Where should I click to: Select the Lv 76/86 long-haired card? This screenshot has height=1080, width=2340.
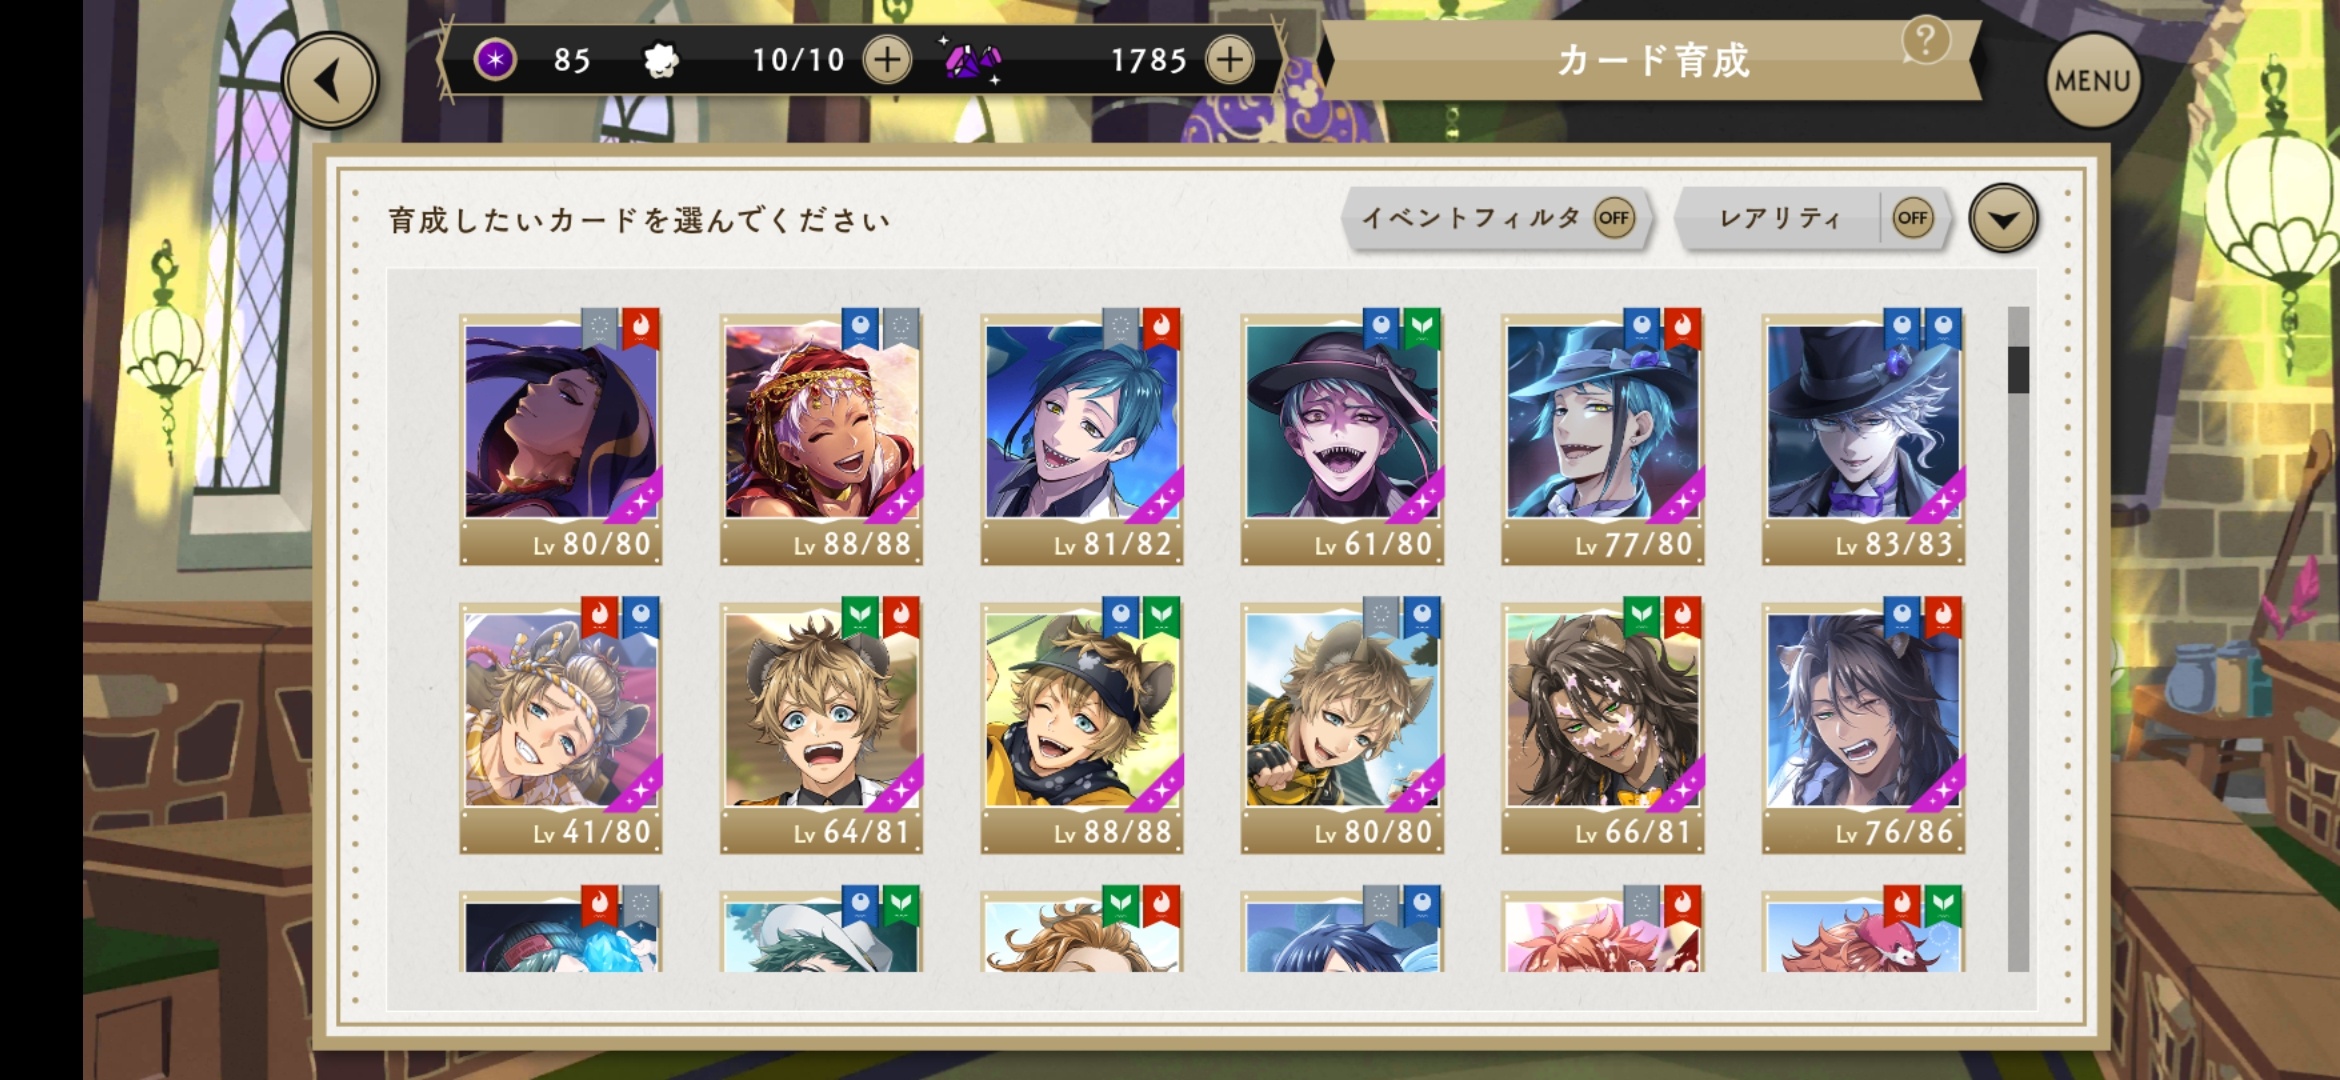point(1863,726)
